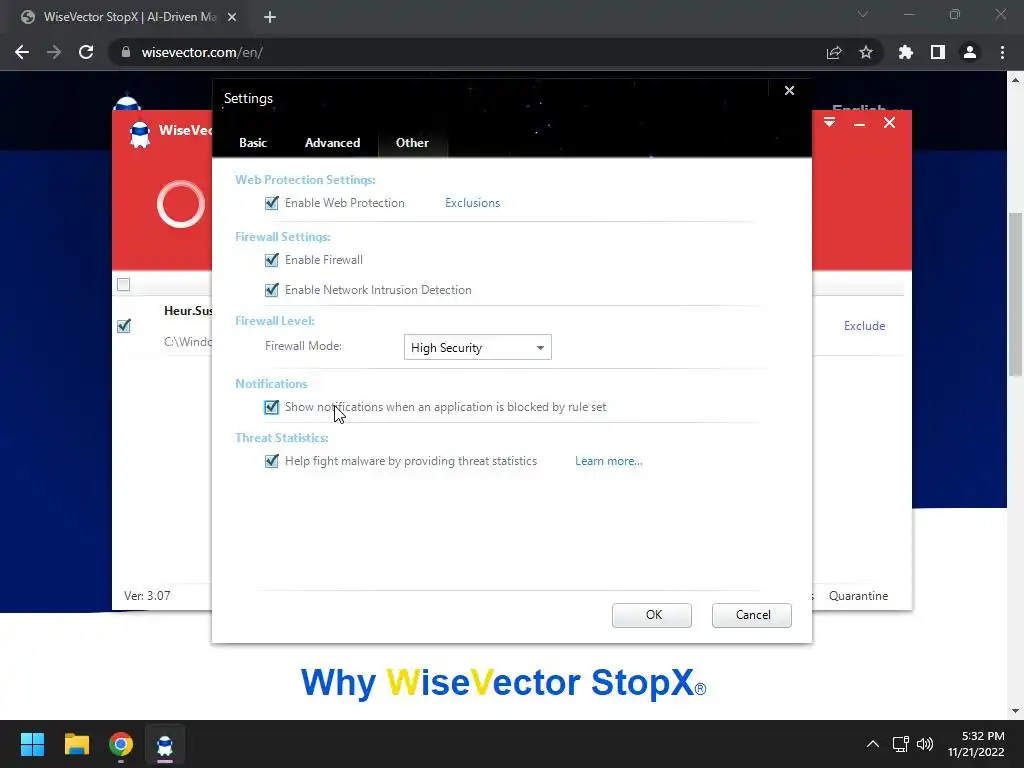1024x768 pixels.
Task: Share this page icon in address bar
Action: click(834, 52)
